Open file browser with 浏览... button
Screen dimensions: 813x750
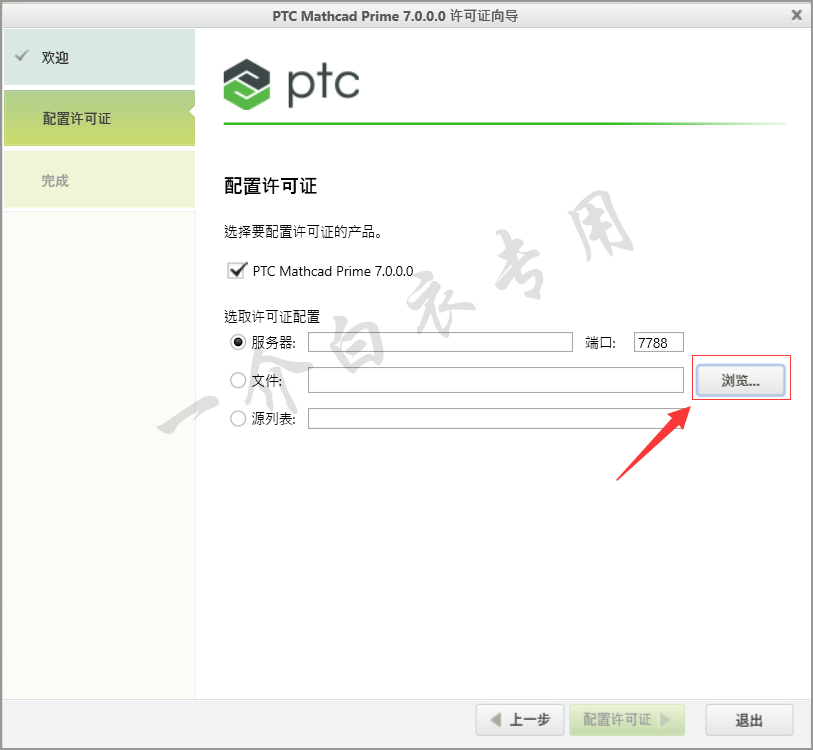(x=740, y=380)
